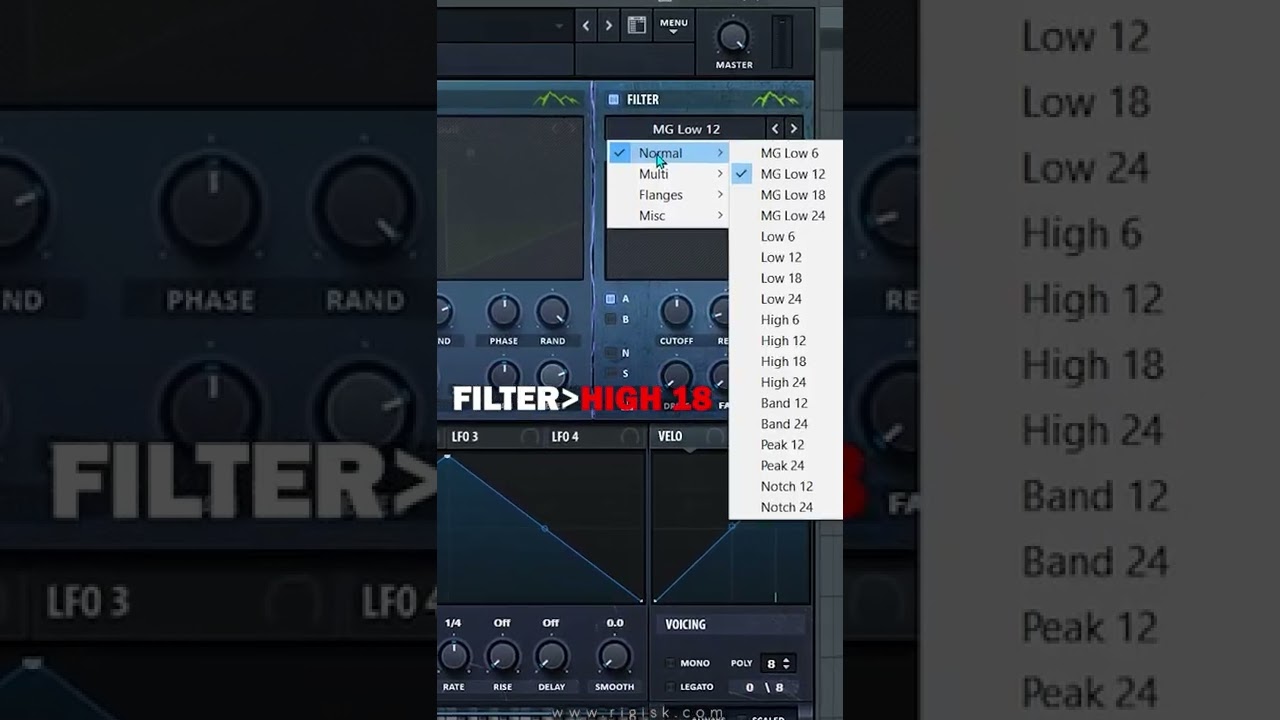This screenshot has height=720, width=1280.
Task: Switch to the VELO tab
Action: 670,437
